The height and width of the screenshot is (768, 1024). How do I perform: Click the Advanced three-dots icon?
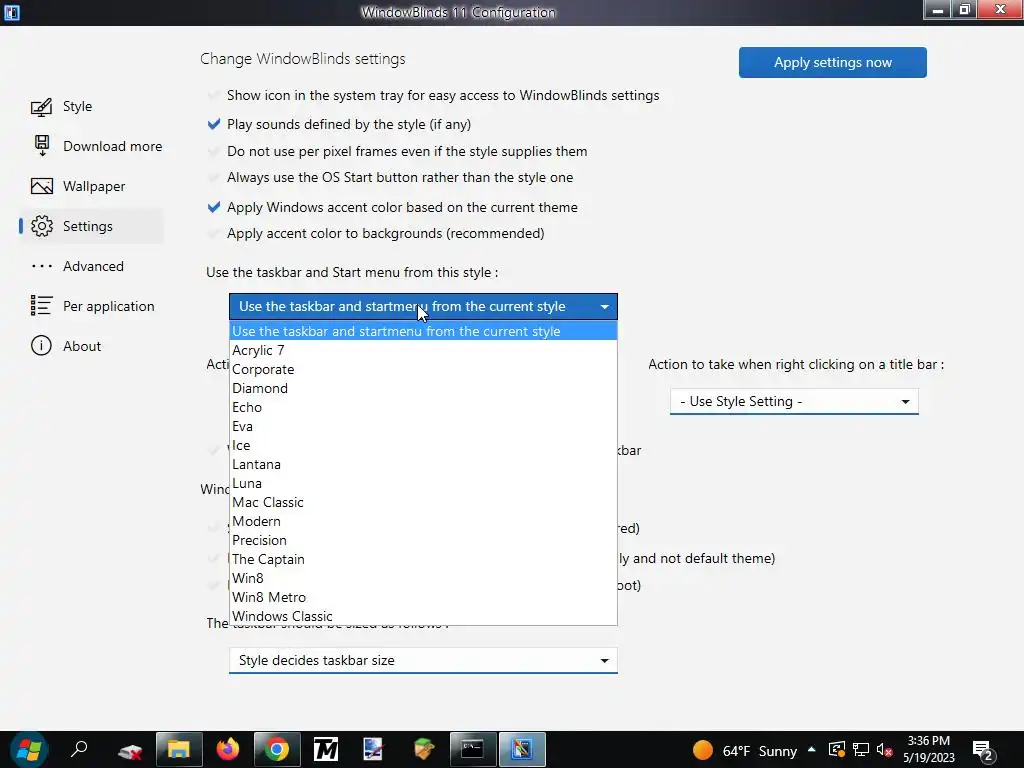[42, 266]
